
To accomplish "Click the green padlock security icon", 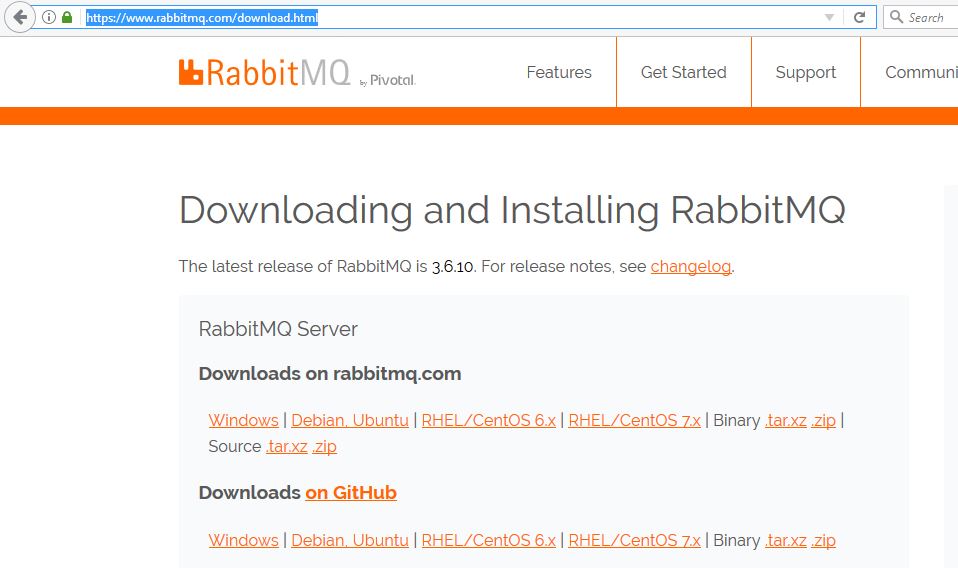I will [67, 17].
